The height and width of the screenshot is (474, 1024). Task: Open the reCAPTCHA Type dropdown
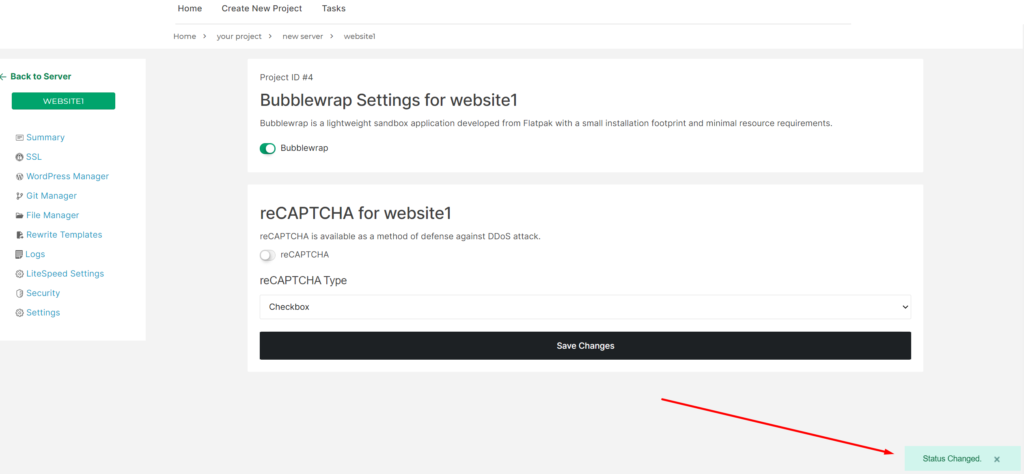(x=585, y=307)
